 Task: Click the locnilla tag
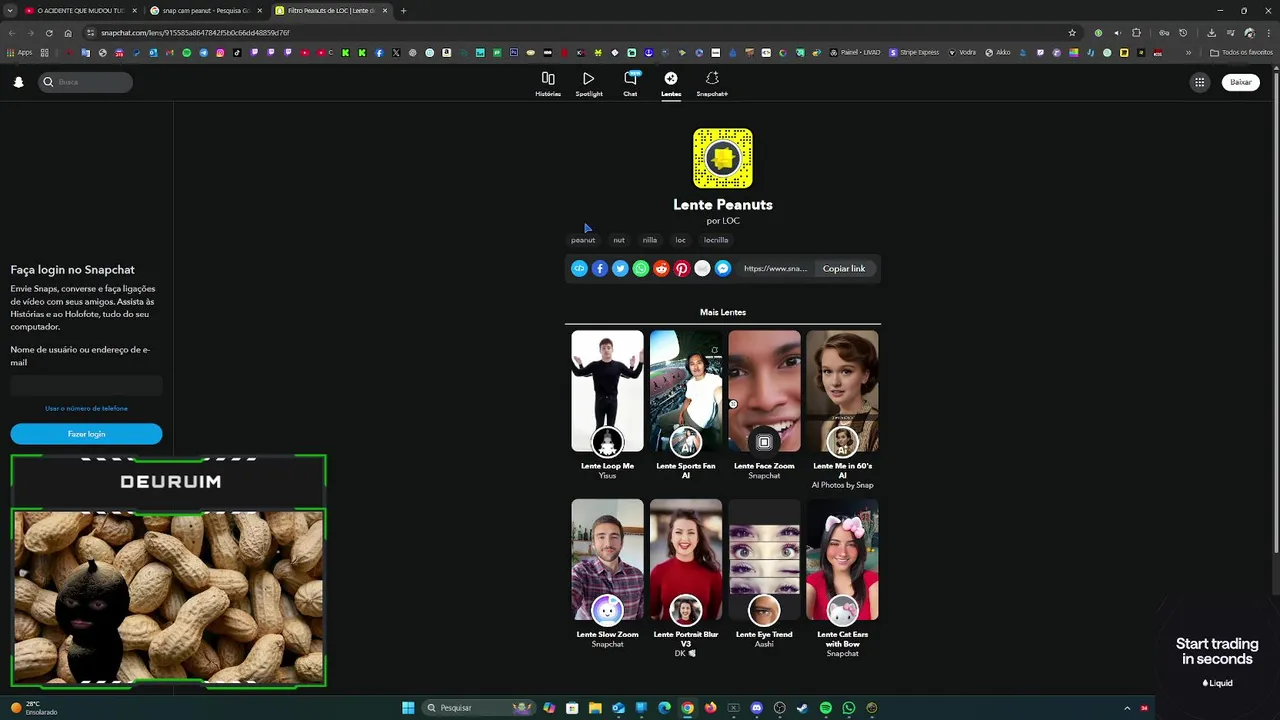[x=716, y=240]
